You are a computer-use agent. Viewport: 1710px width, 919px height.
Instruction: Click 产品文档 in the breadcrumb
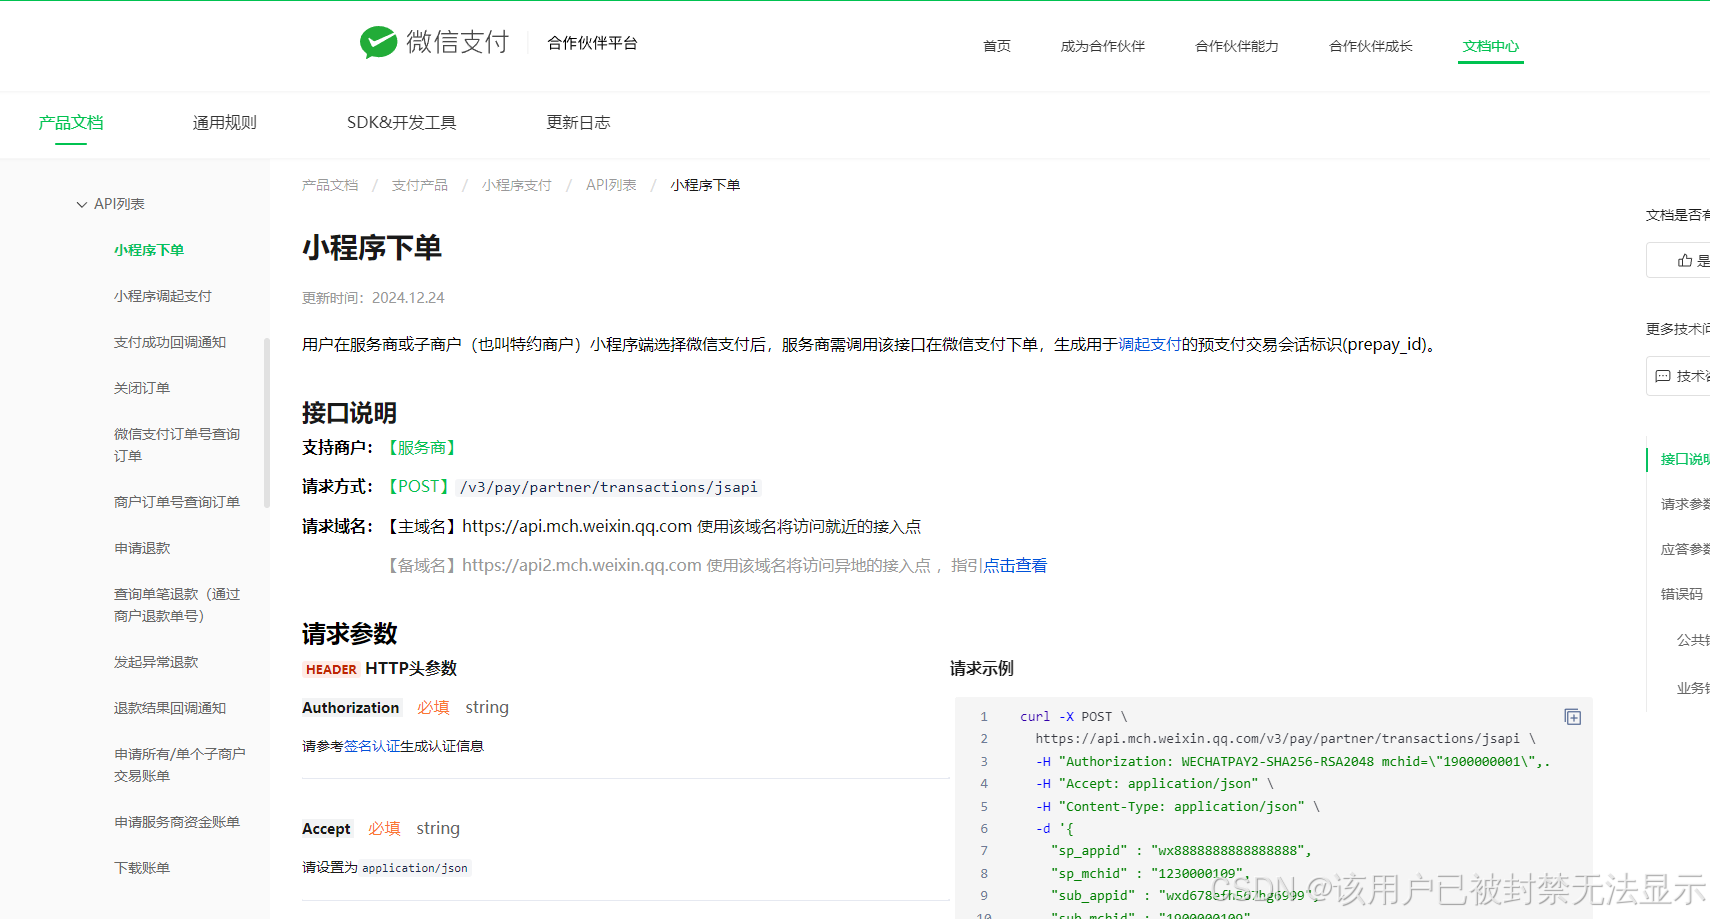click(330, 185)
